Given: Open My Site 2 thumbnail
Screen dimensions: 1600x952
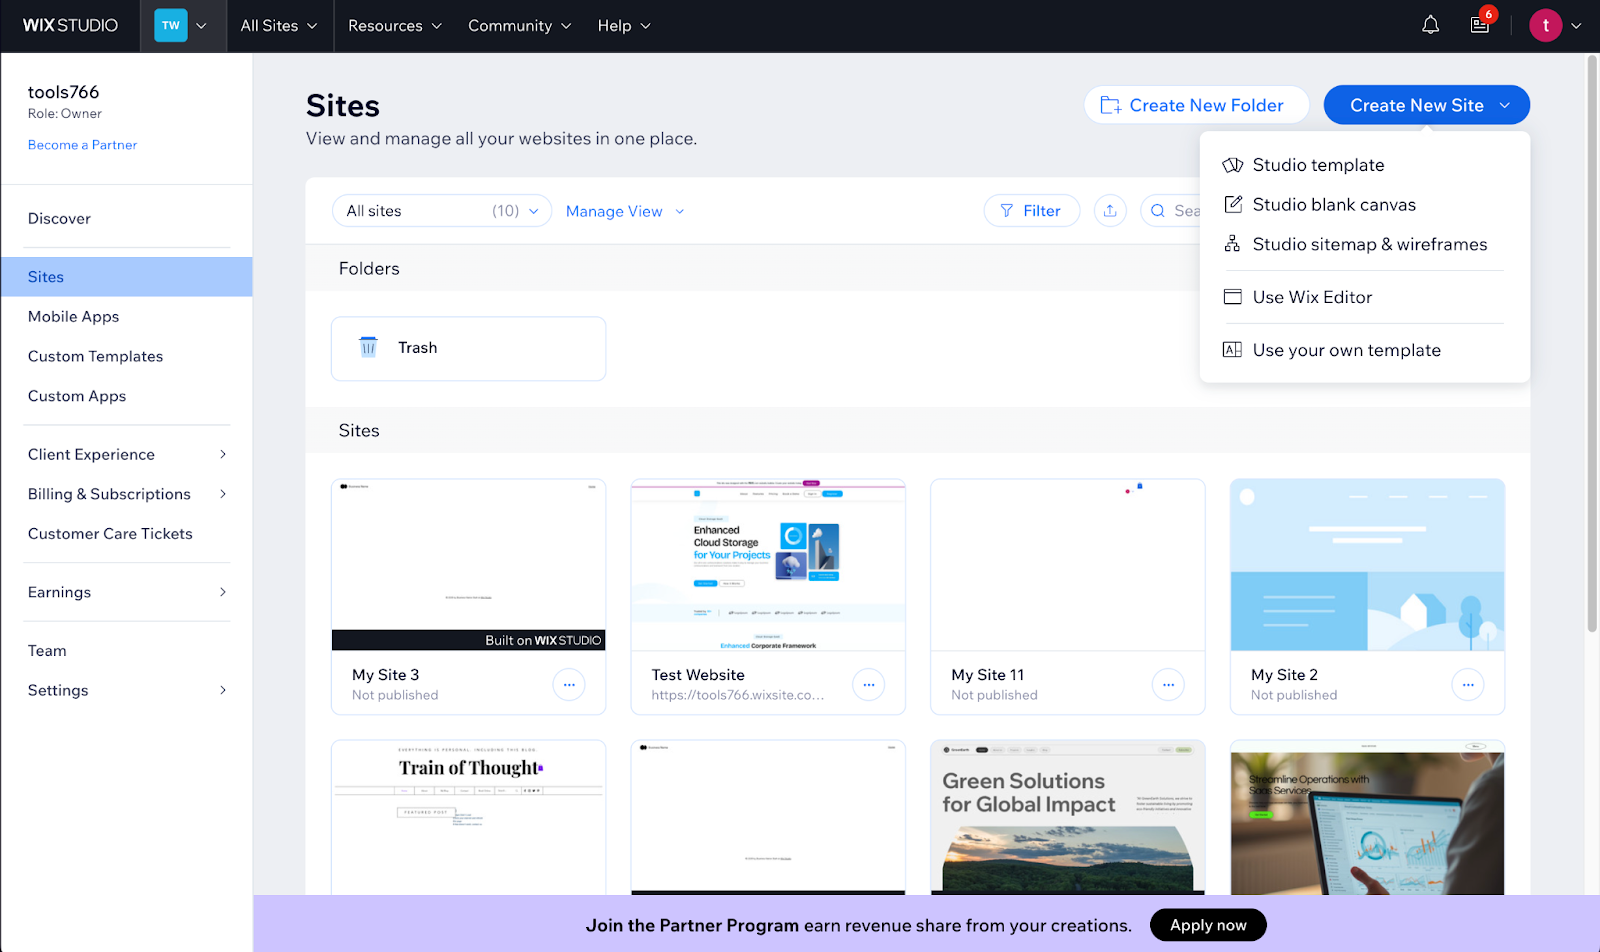Looking at the screenshot, I should pyautogui.click(x=1367, y=565).
